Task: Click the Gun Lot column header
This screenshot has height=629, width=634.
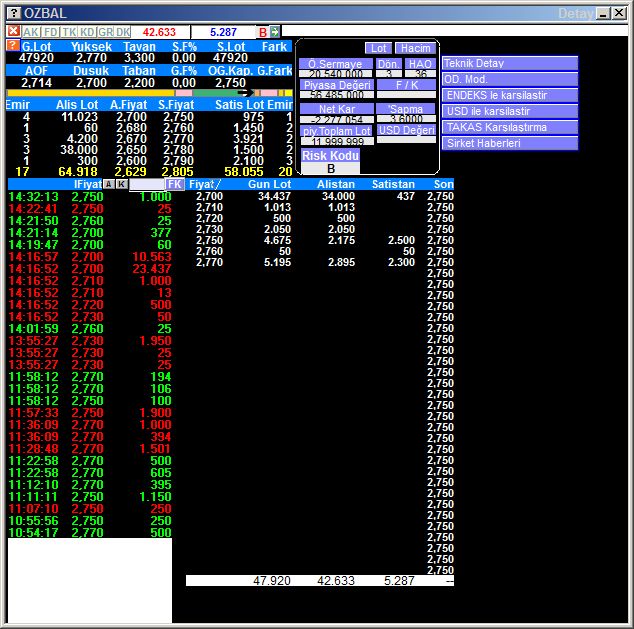Action: [x=269, y=184]
